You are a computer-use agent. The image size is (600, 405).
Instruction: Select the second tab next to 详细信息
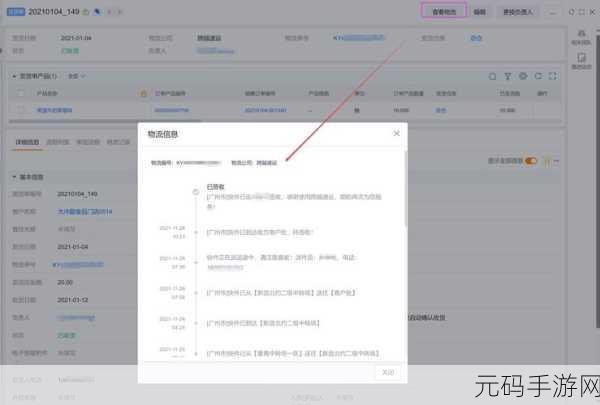tap(58, 142)
